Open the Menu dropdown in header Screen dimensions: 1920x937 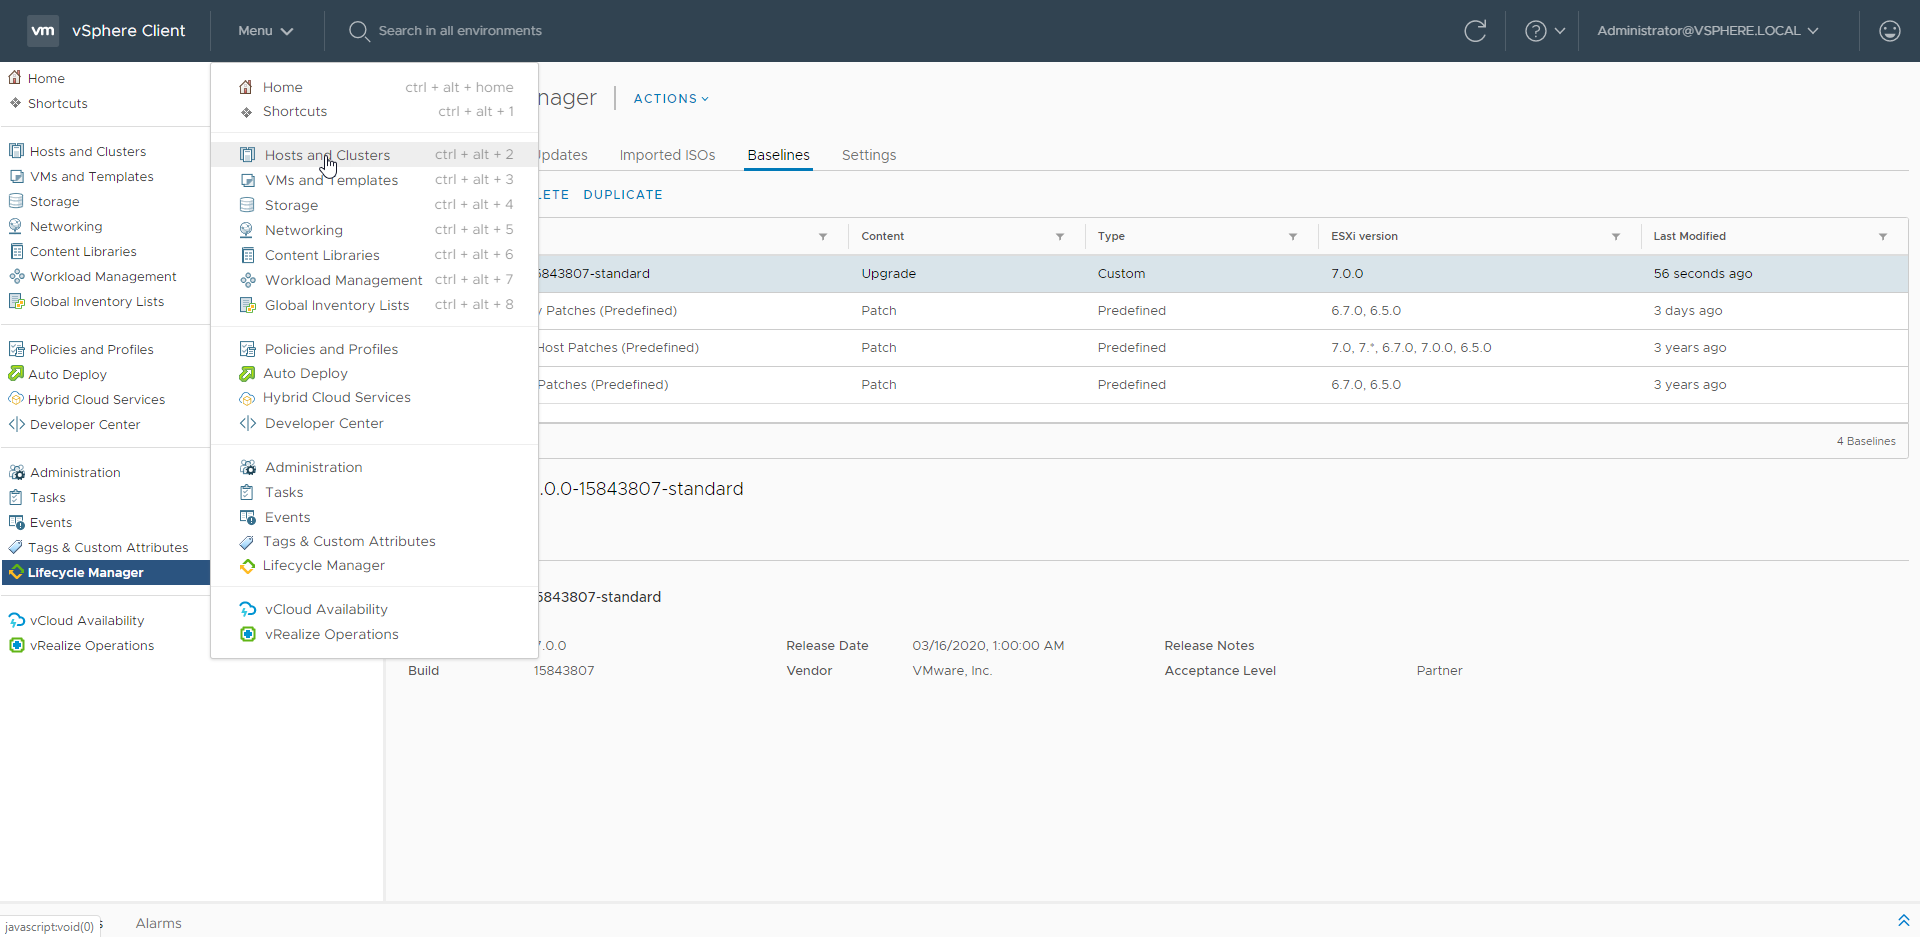(x=265, y=31)
